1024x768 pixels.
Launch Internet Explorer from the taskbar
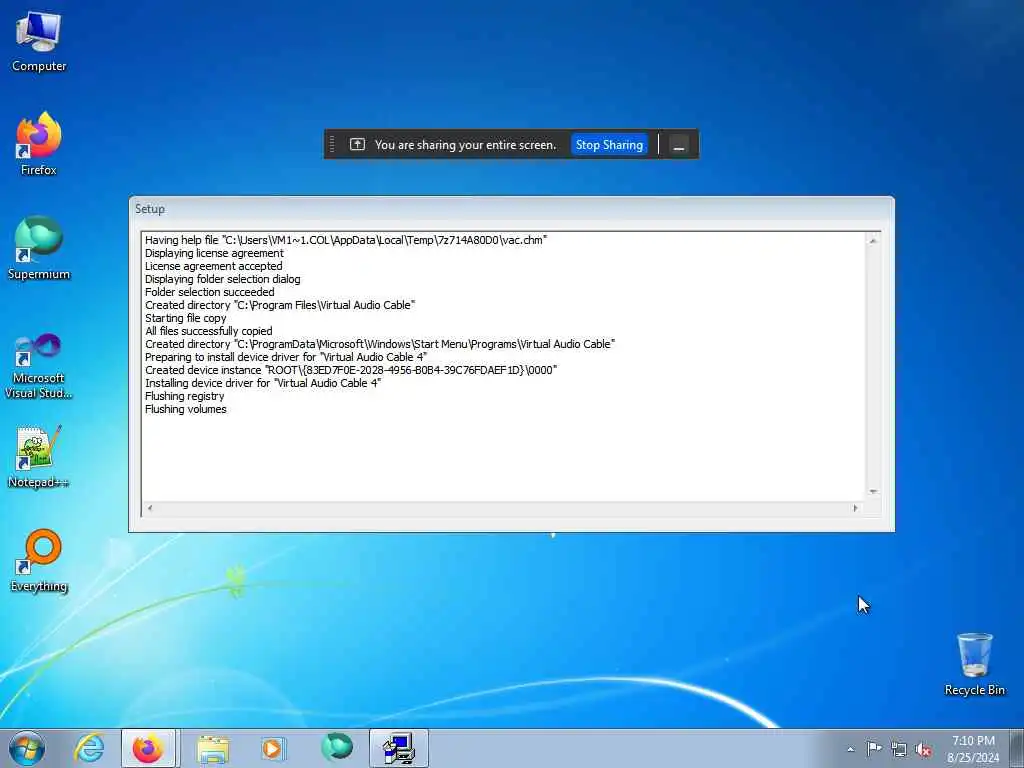tap(89, 748)
